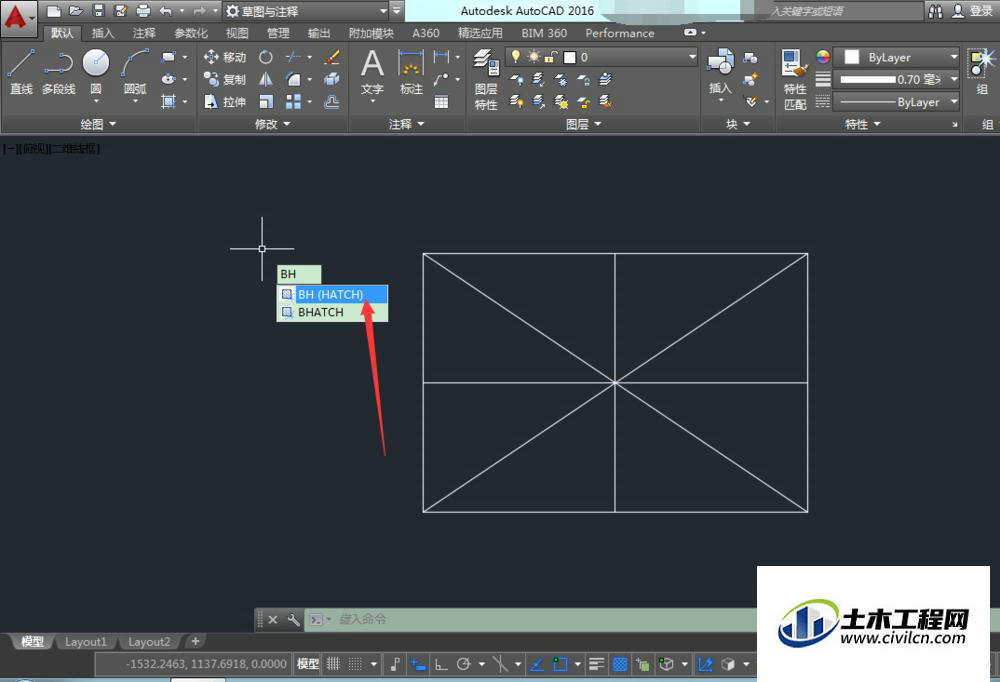Toggle the 模型 space button in status bar

tap(308, 664)
